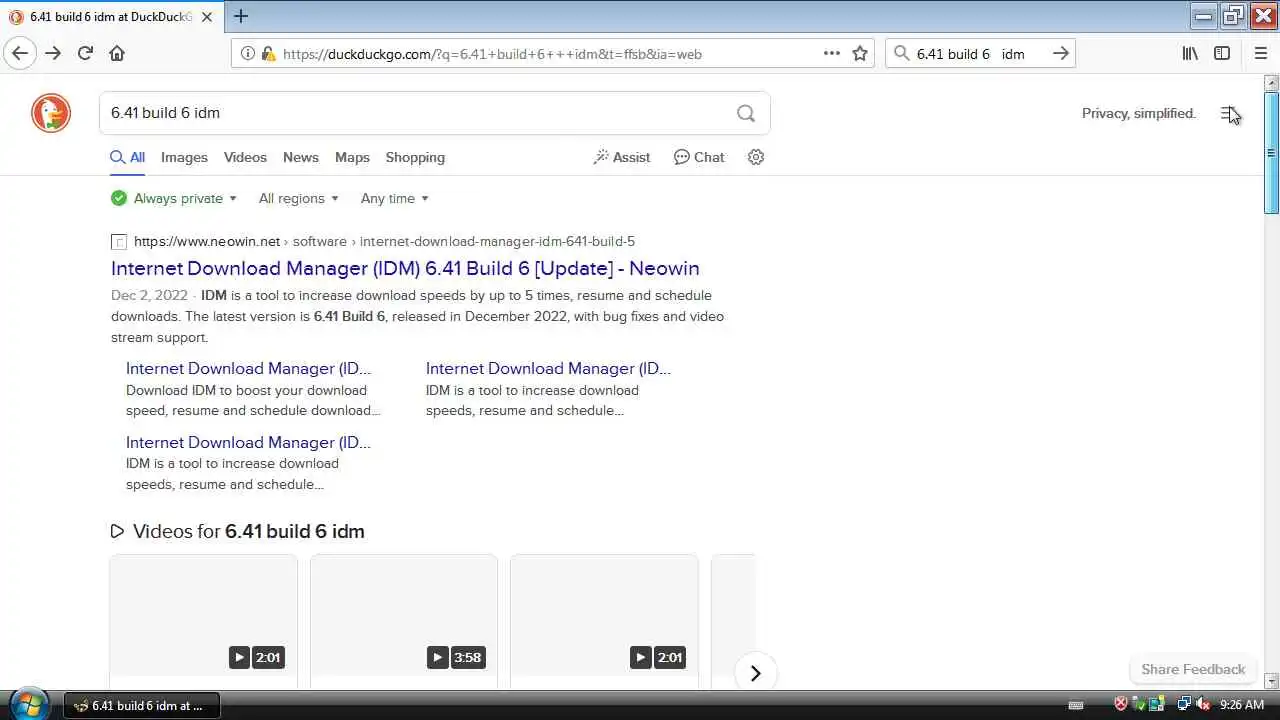Open the Windows Start orb
Screen dimensions: 1280x720
pyautogui.click(x=30, y=704)
